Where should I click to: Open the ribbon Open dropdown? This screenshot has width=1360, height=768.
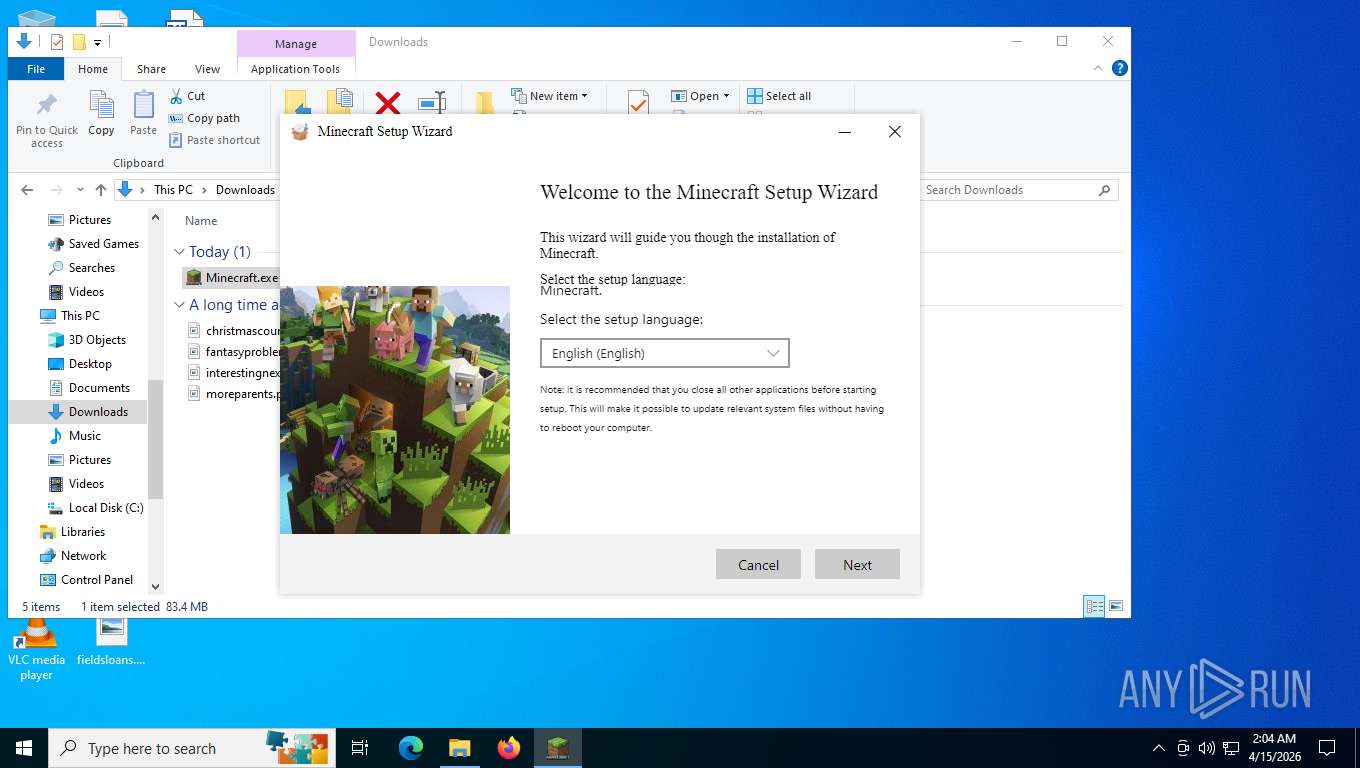coord(700,96)
